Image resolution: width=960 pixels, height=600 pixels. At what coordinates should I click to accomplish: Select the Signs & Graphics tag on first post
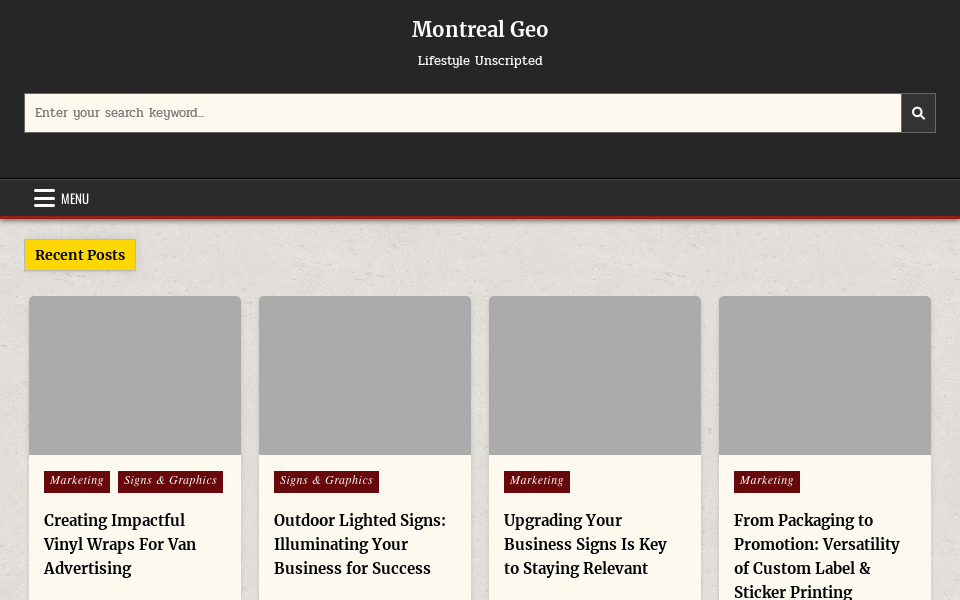click(170, 481)
